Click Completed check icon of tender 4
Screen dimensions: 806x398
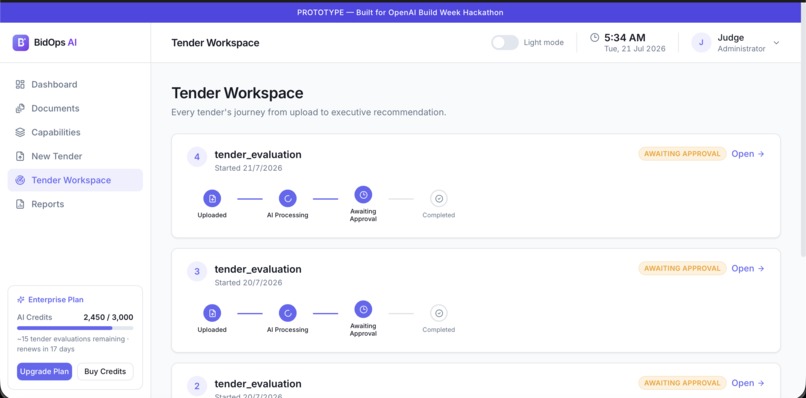pos(438,198)
